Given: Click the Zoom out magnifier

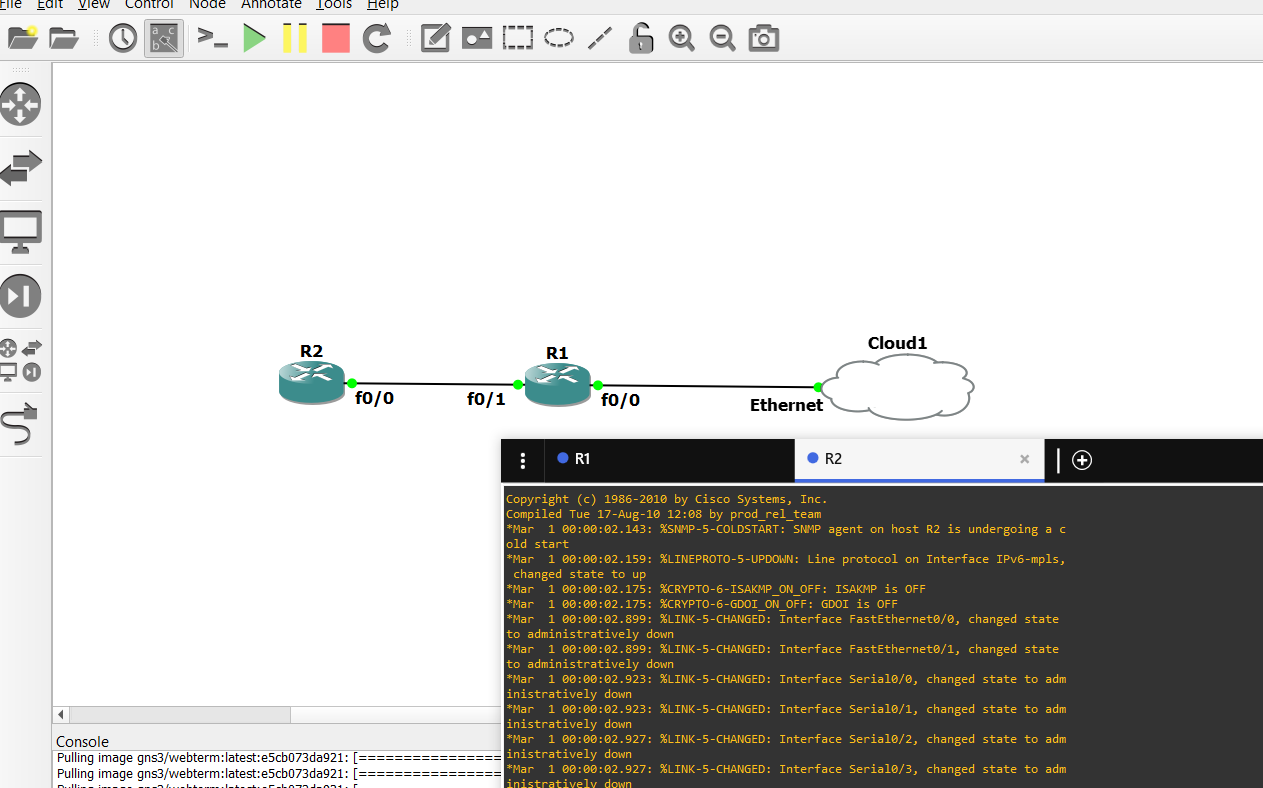Looking at the screenshot, I should pos(722,38).
